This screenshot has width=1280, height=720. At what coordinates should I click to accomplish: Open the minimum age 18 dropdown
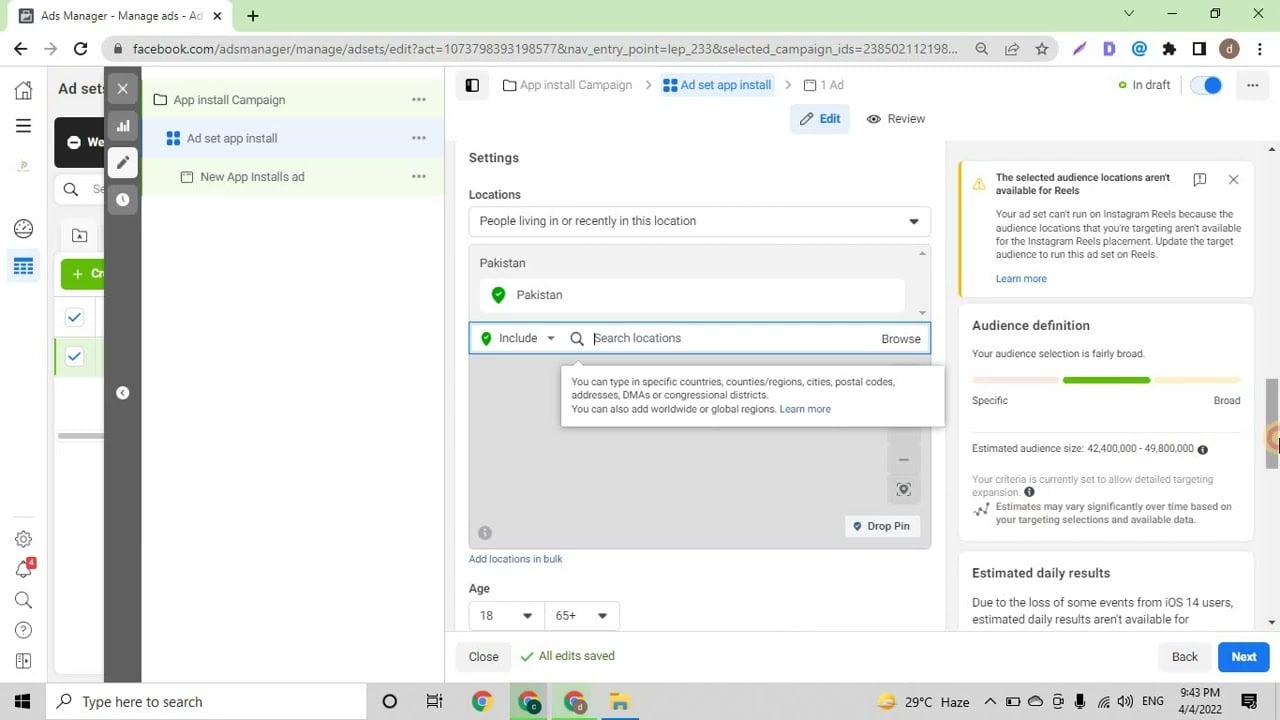(x=506, y=615)
